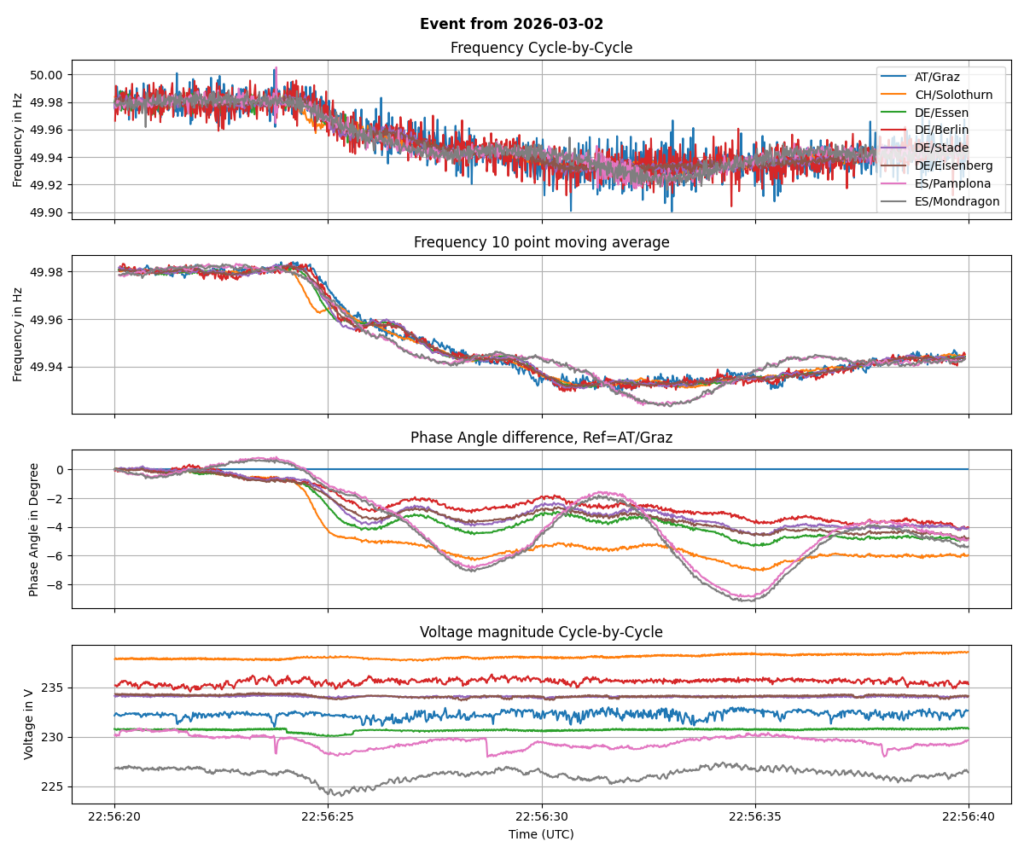Viewport: 1024px width, 853px height.
Task: Click the 22:56:20 time tick label
Action: click(114, 815)
